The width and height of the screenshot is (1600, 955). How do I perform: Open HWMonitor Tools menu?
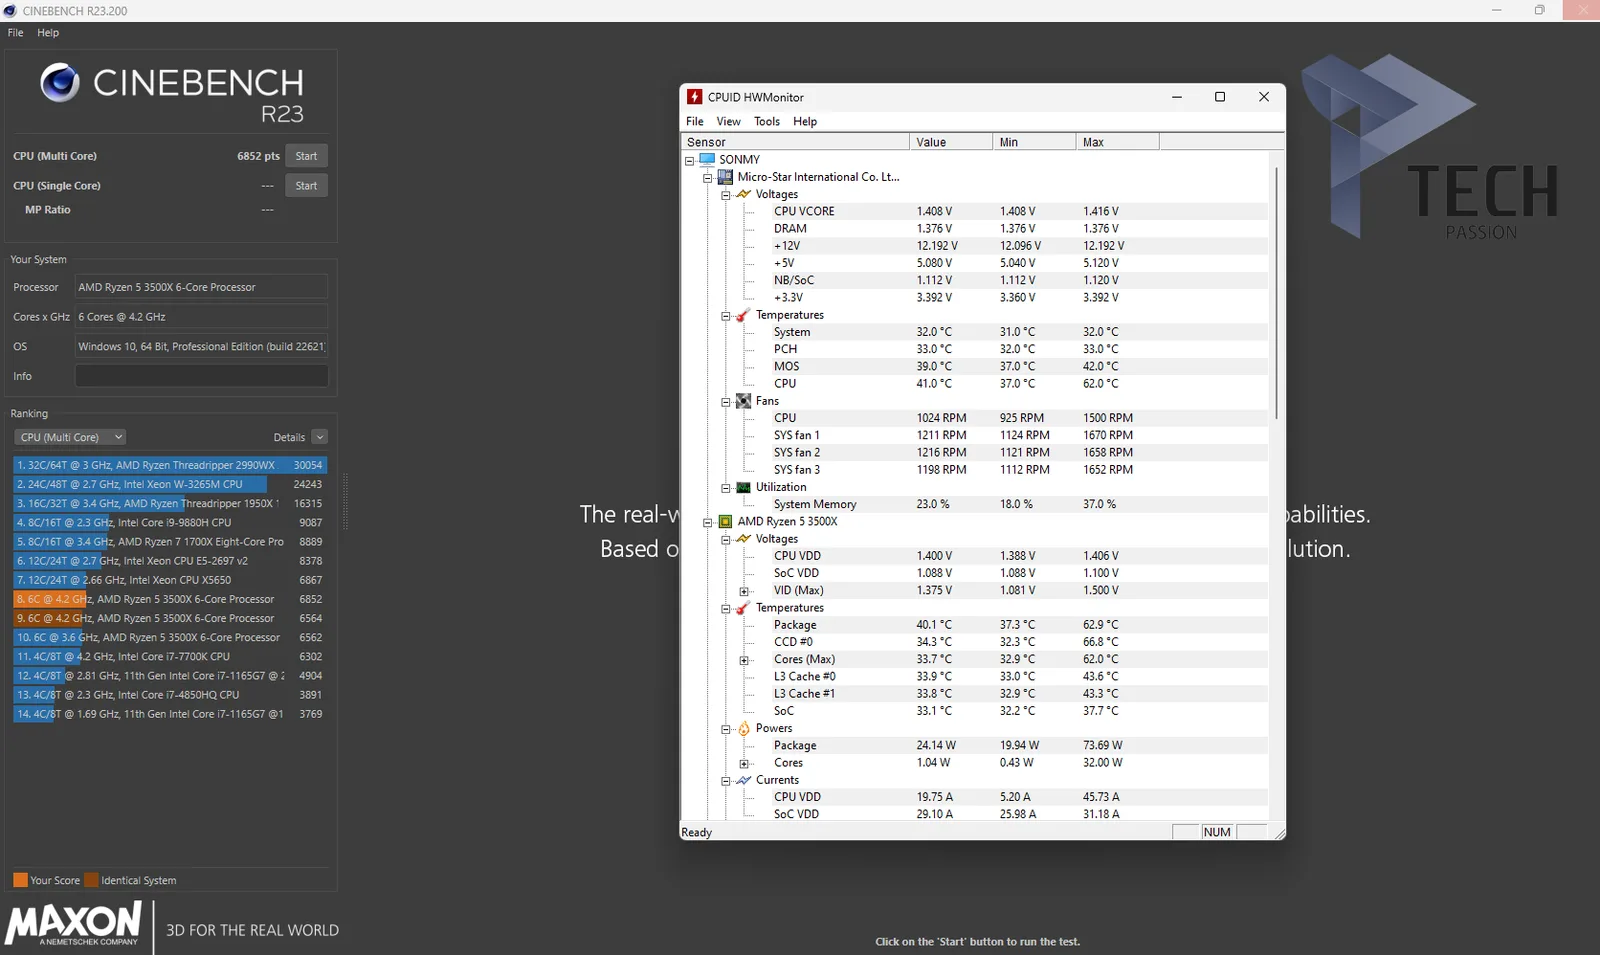click(x=767, y=121)
